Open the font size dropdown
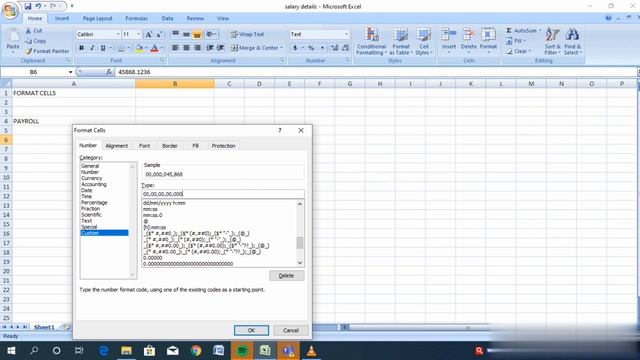640x360 pixels. point(138,35)
